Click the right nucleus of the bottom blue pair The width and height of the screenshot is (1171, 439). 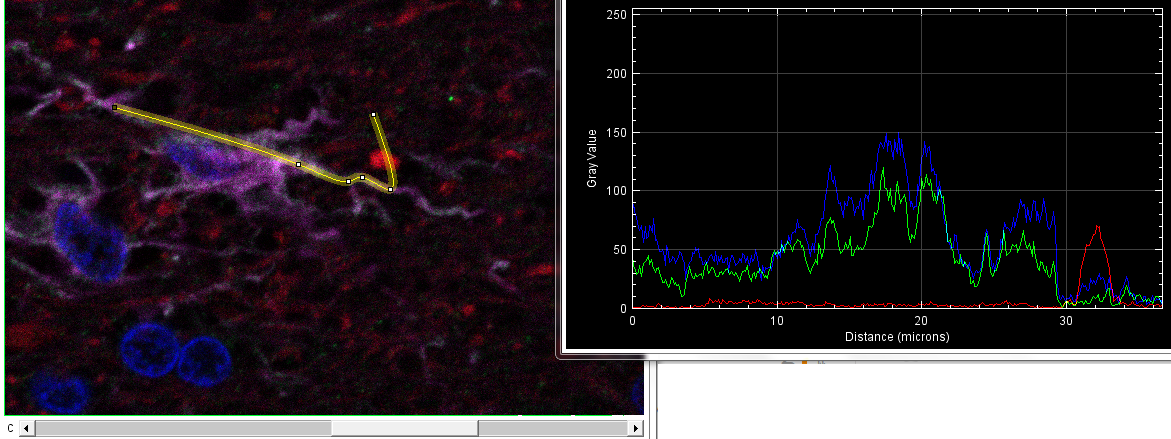(204, 360)
